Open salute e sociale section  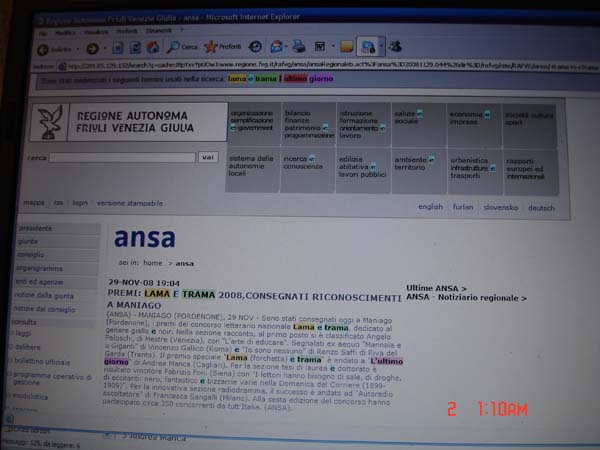[419, 125]
